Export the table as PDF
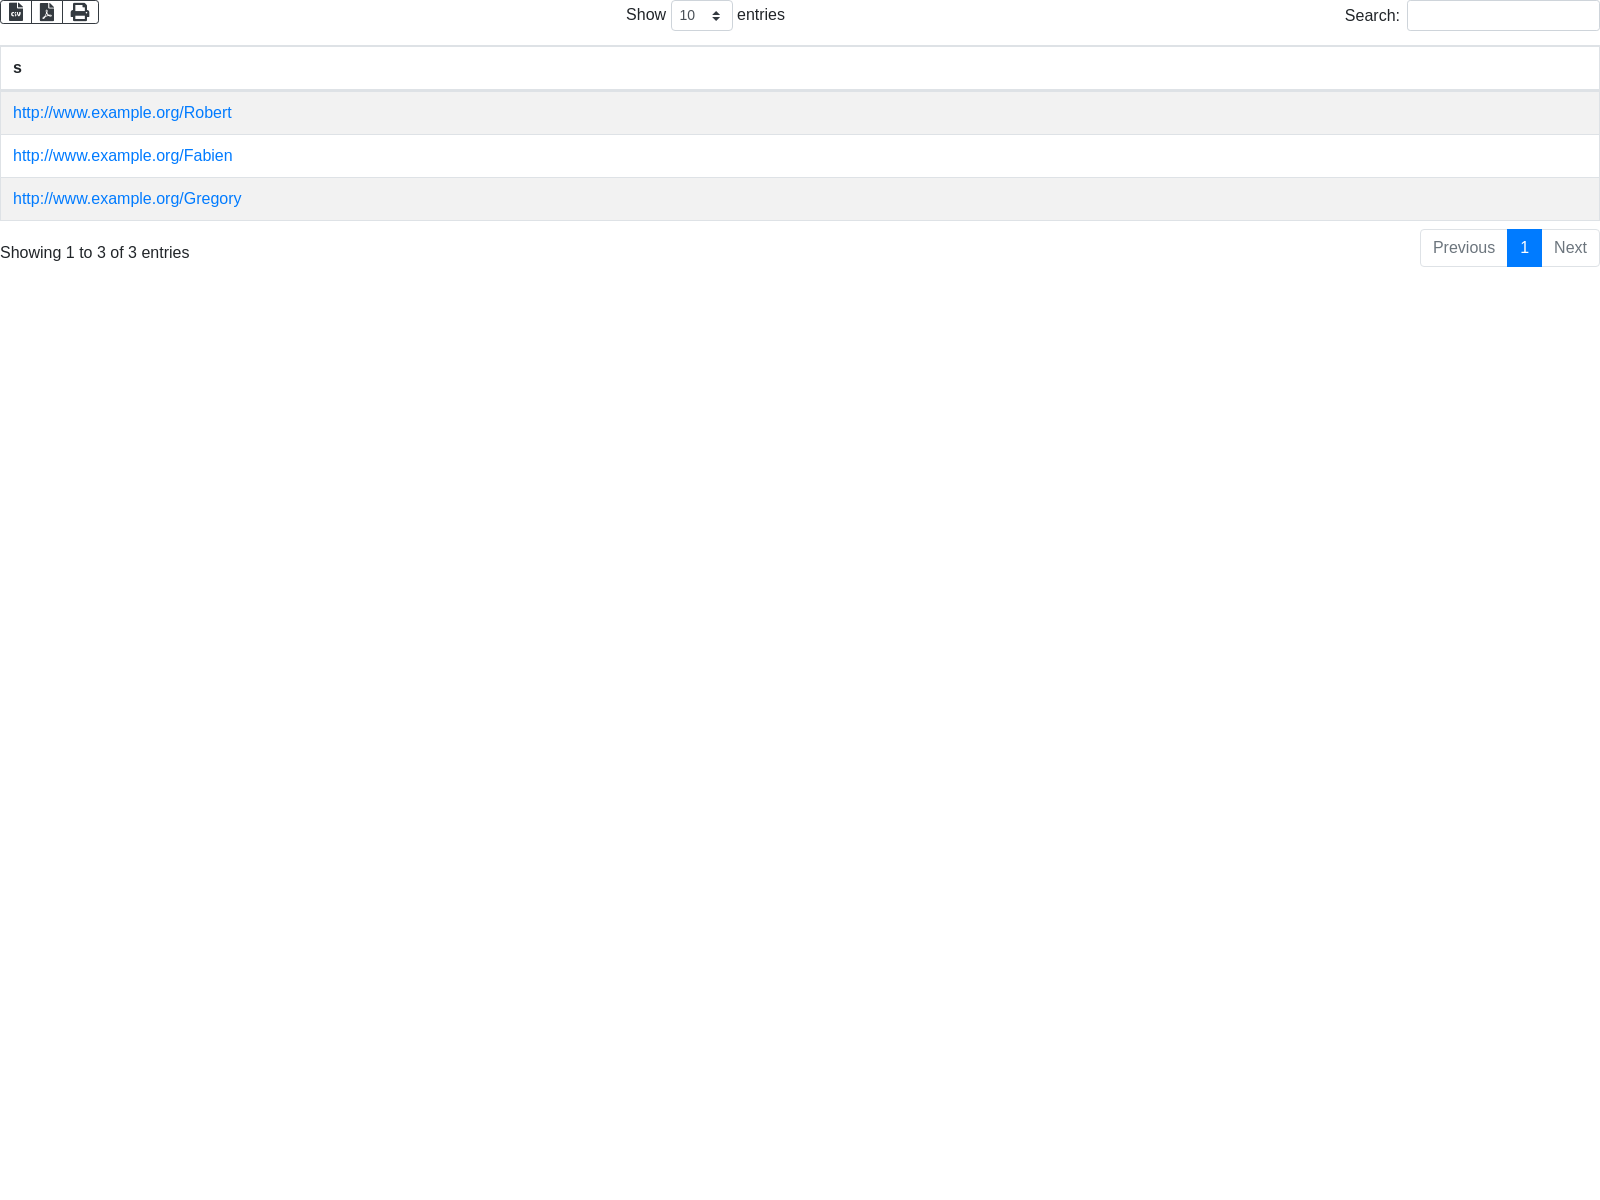Image resolution: width=1600 pixels, height=1200 pixels. pos(47,12)
